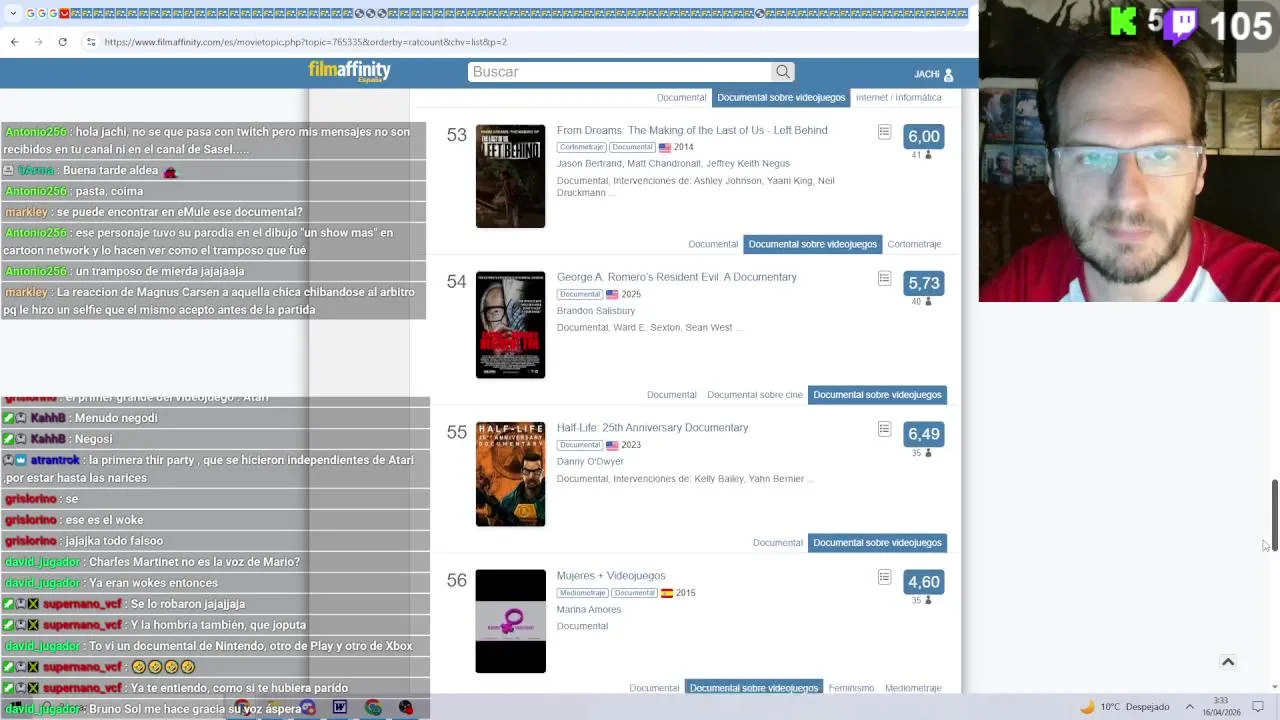Open cast member Sean West's page

click(x=709, y=328)
